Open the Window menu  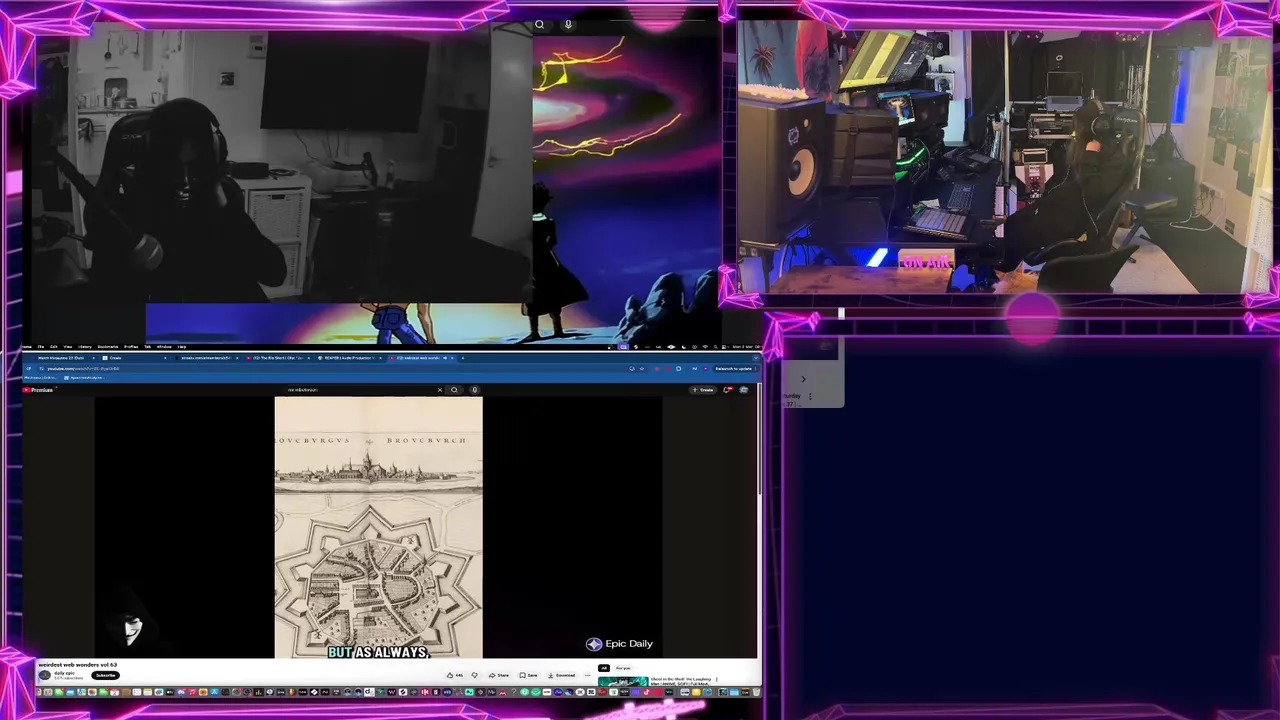tap(164, 347)
